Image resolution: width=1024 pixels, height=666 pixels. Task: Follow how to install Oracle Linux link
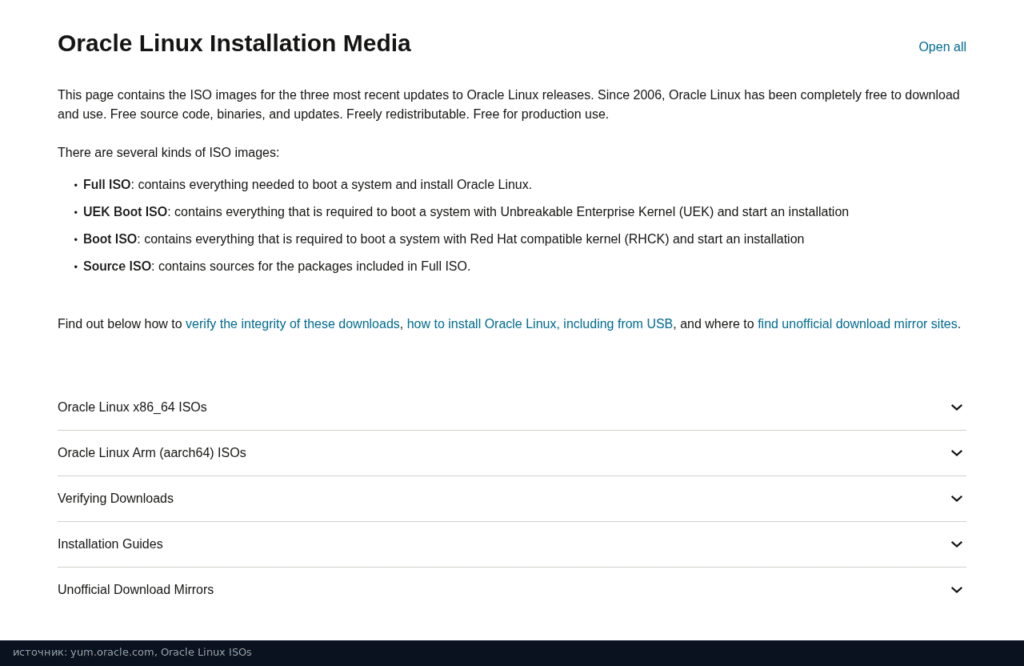[539, 324]
